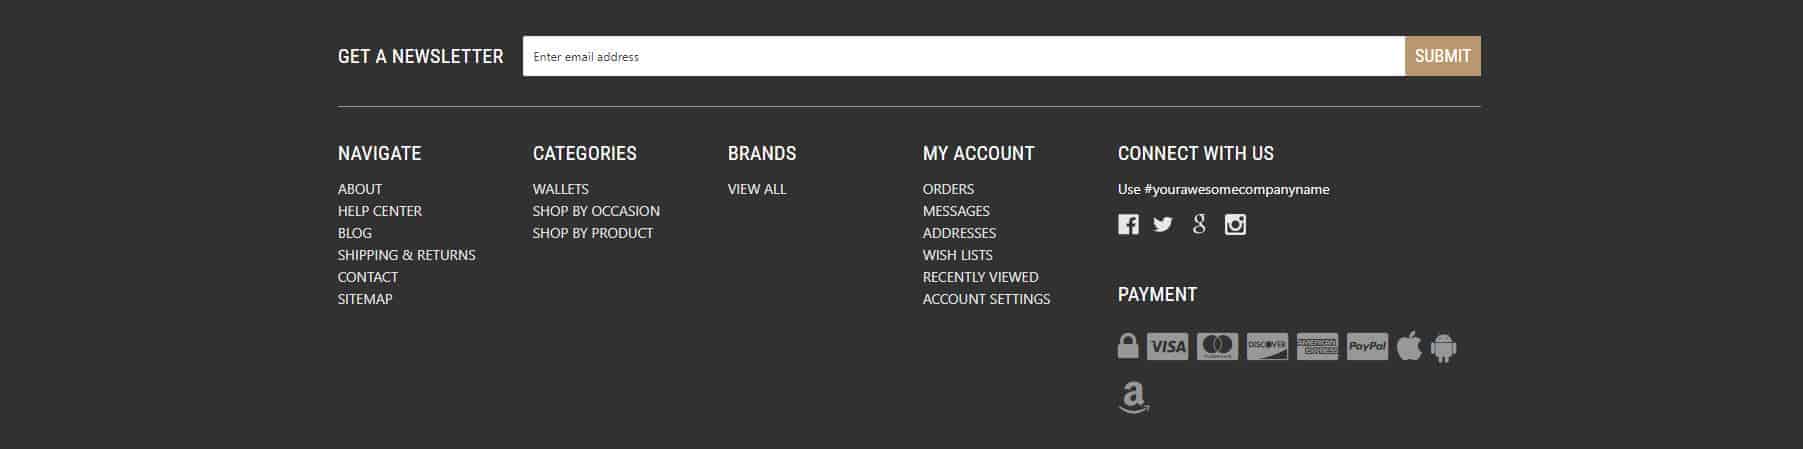
Task: Click the Discover card icon
Action: tap(1267, 347)
